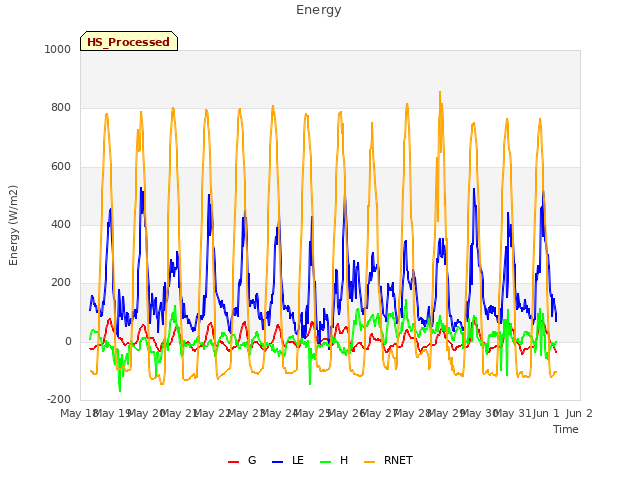The image size is (640, 480).
Task: Click the Energy (W/m2) y-axis title
Action: [13, 225]
